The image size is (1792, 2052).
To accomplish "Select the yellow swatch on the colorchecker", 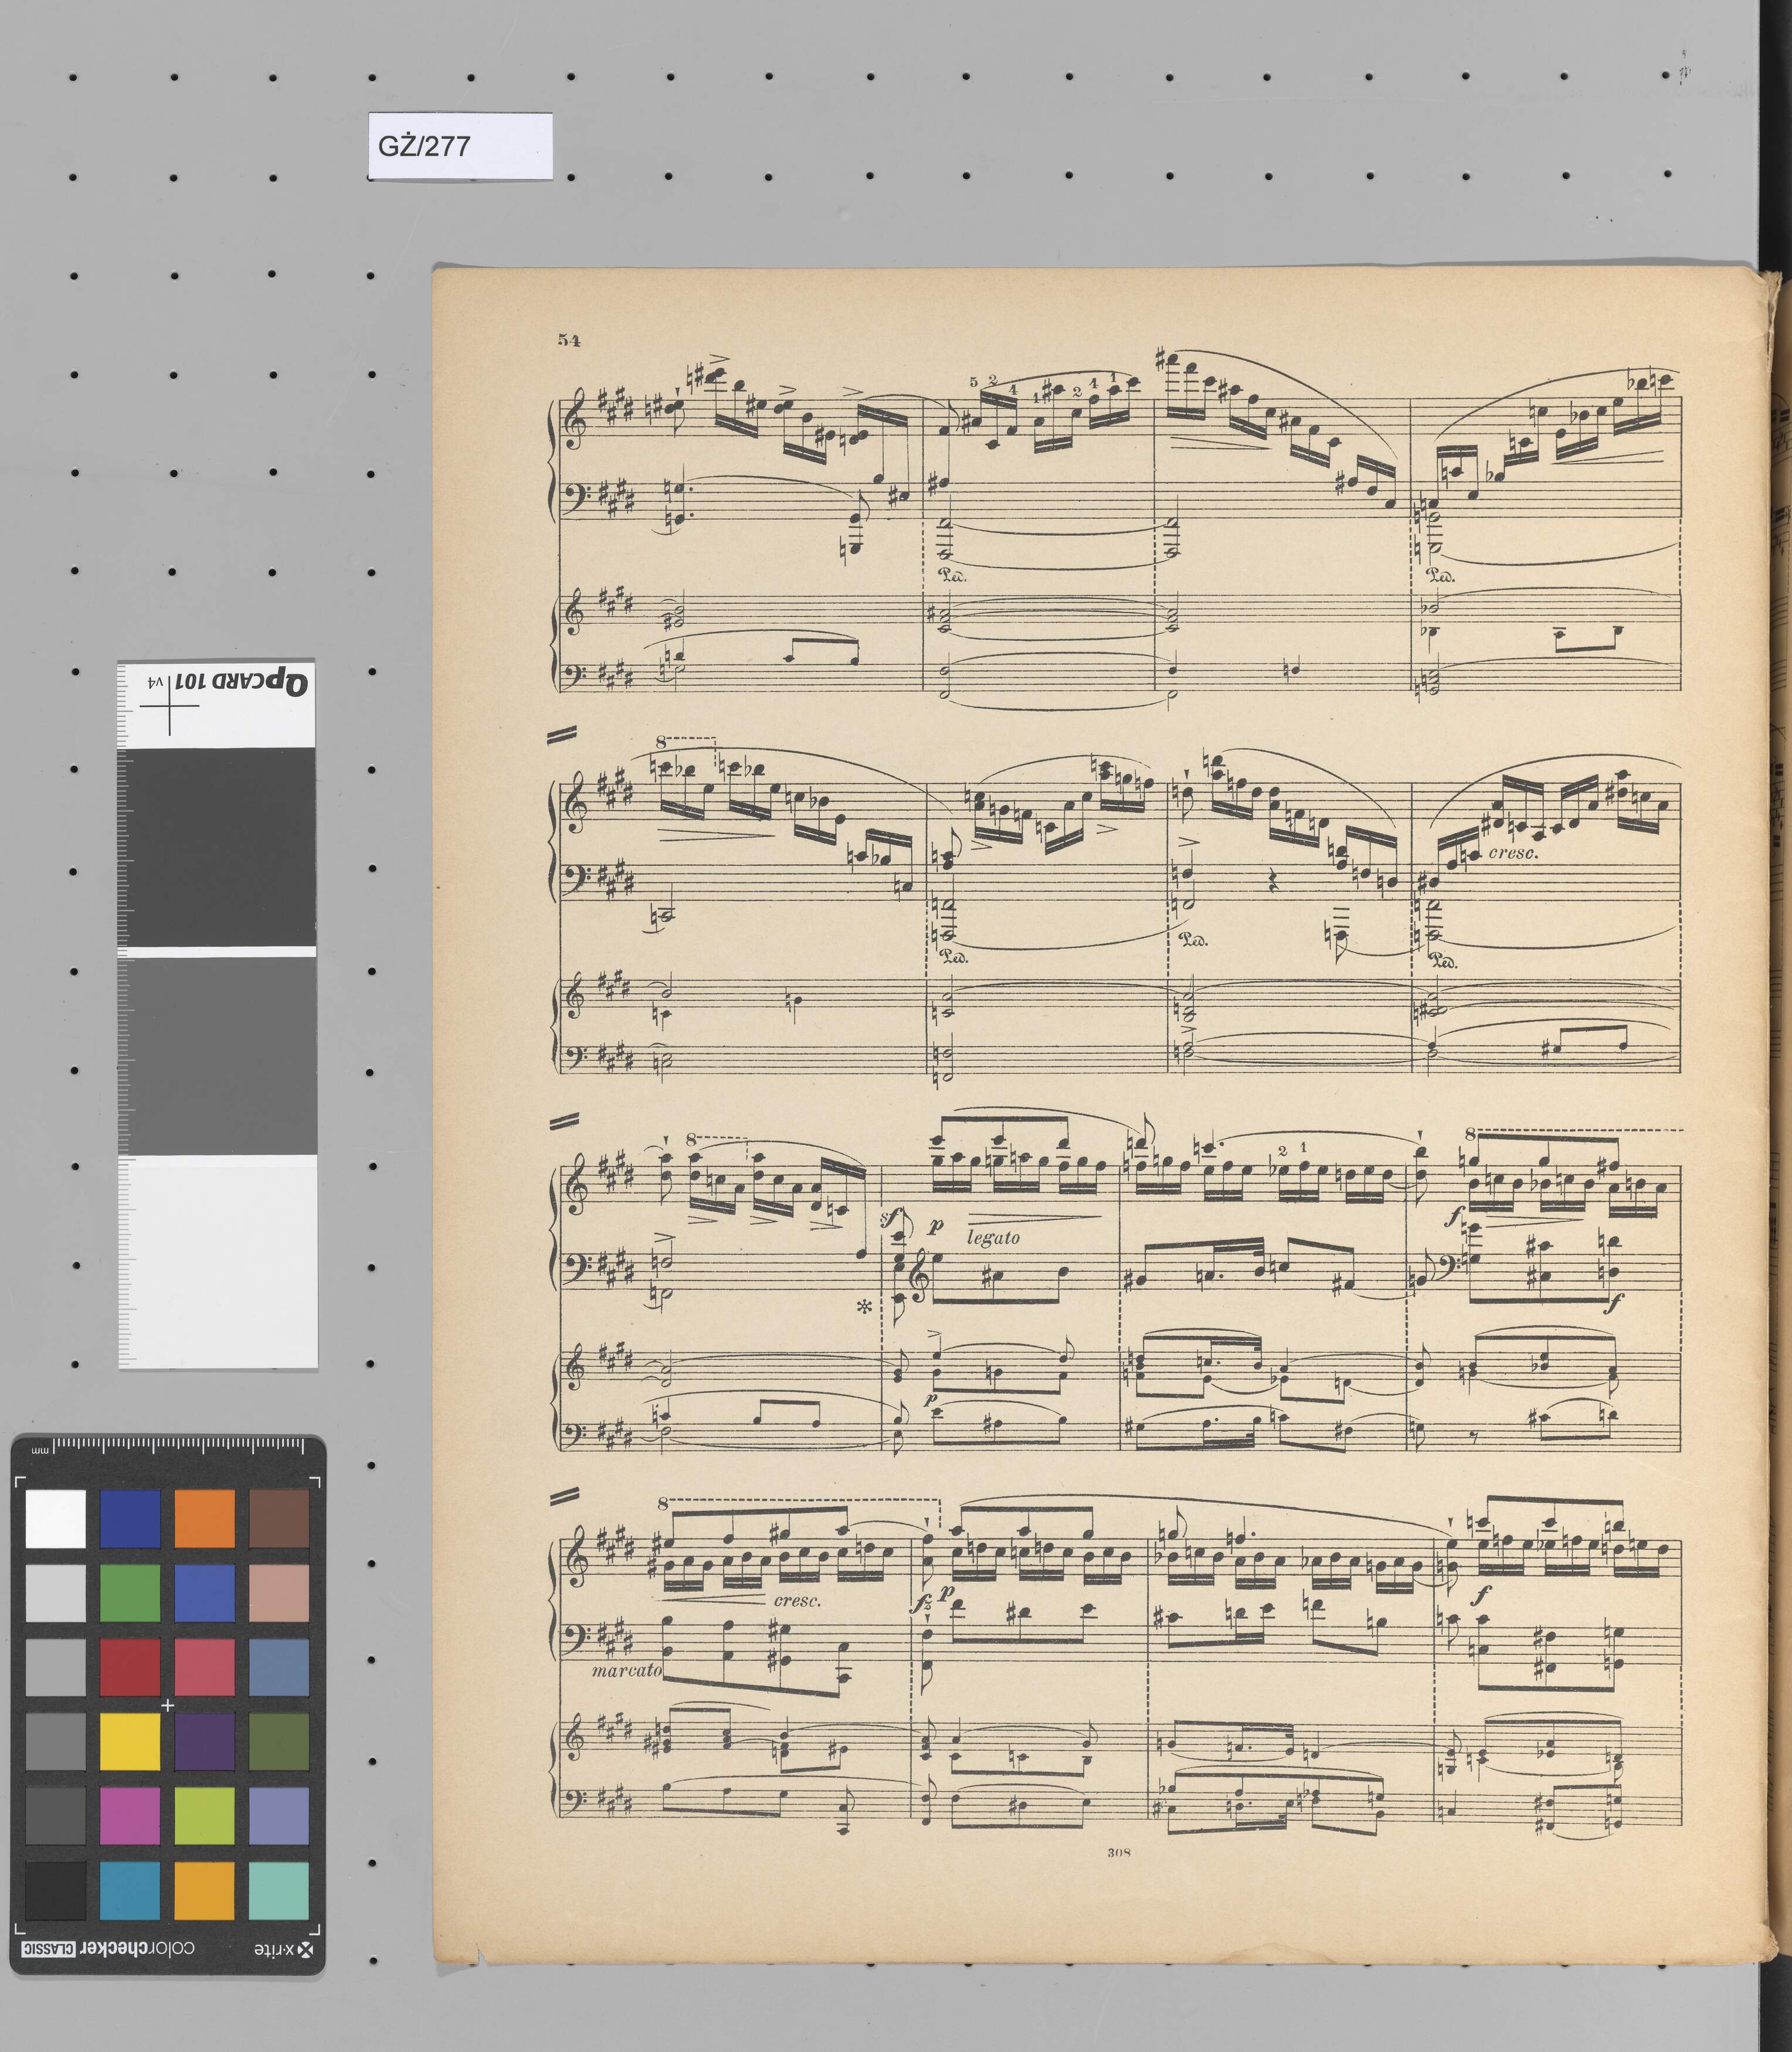I will [x=130, y=1742].
